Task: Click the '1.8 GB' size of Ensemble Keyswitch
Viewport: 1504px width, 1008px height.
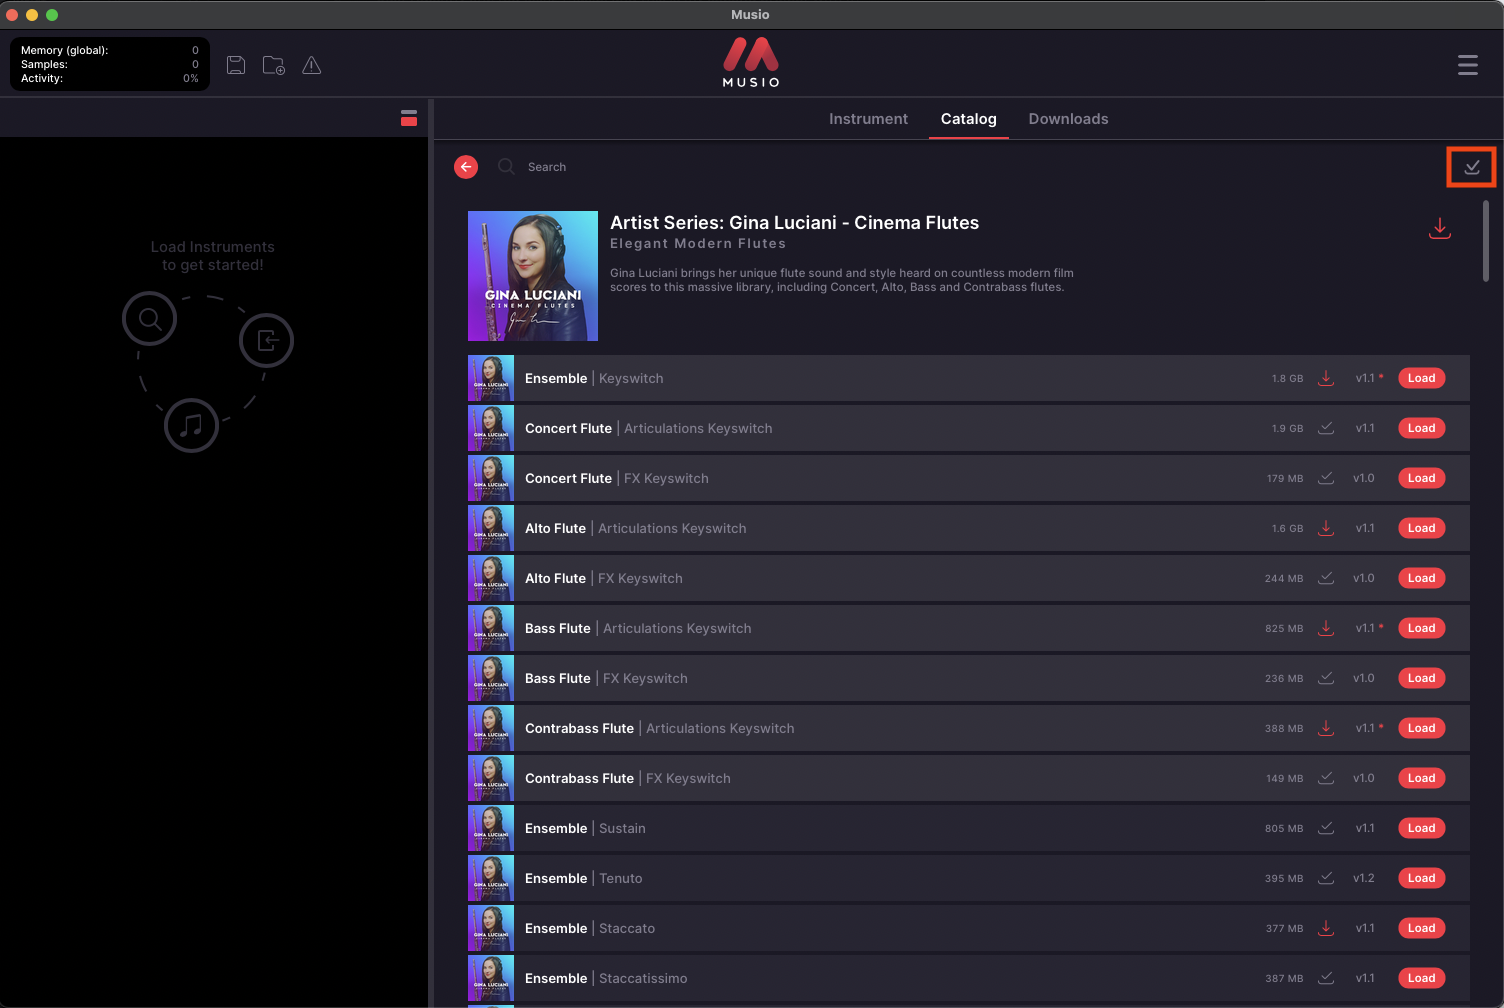Action: (1287, 379)
